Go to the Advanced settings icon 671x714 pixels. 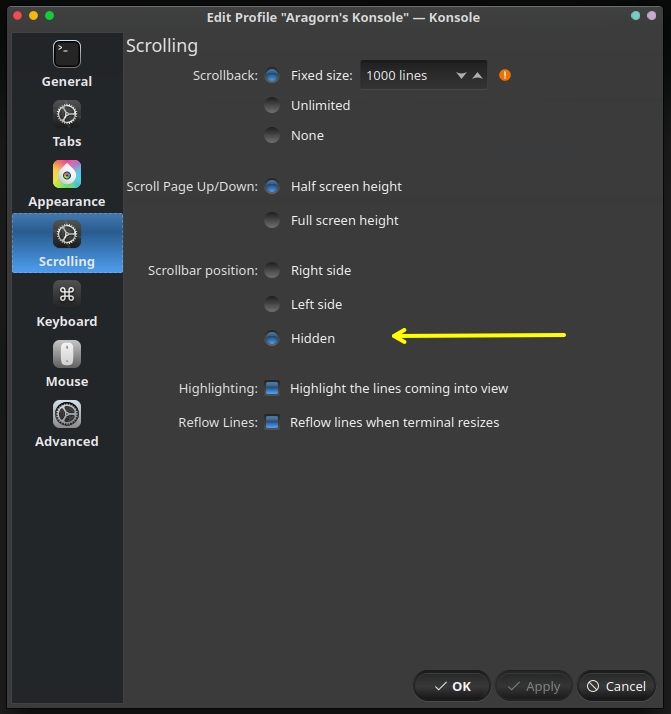pos(67,414)
